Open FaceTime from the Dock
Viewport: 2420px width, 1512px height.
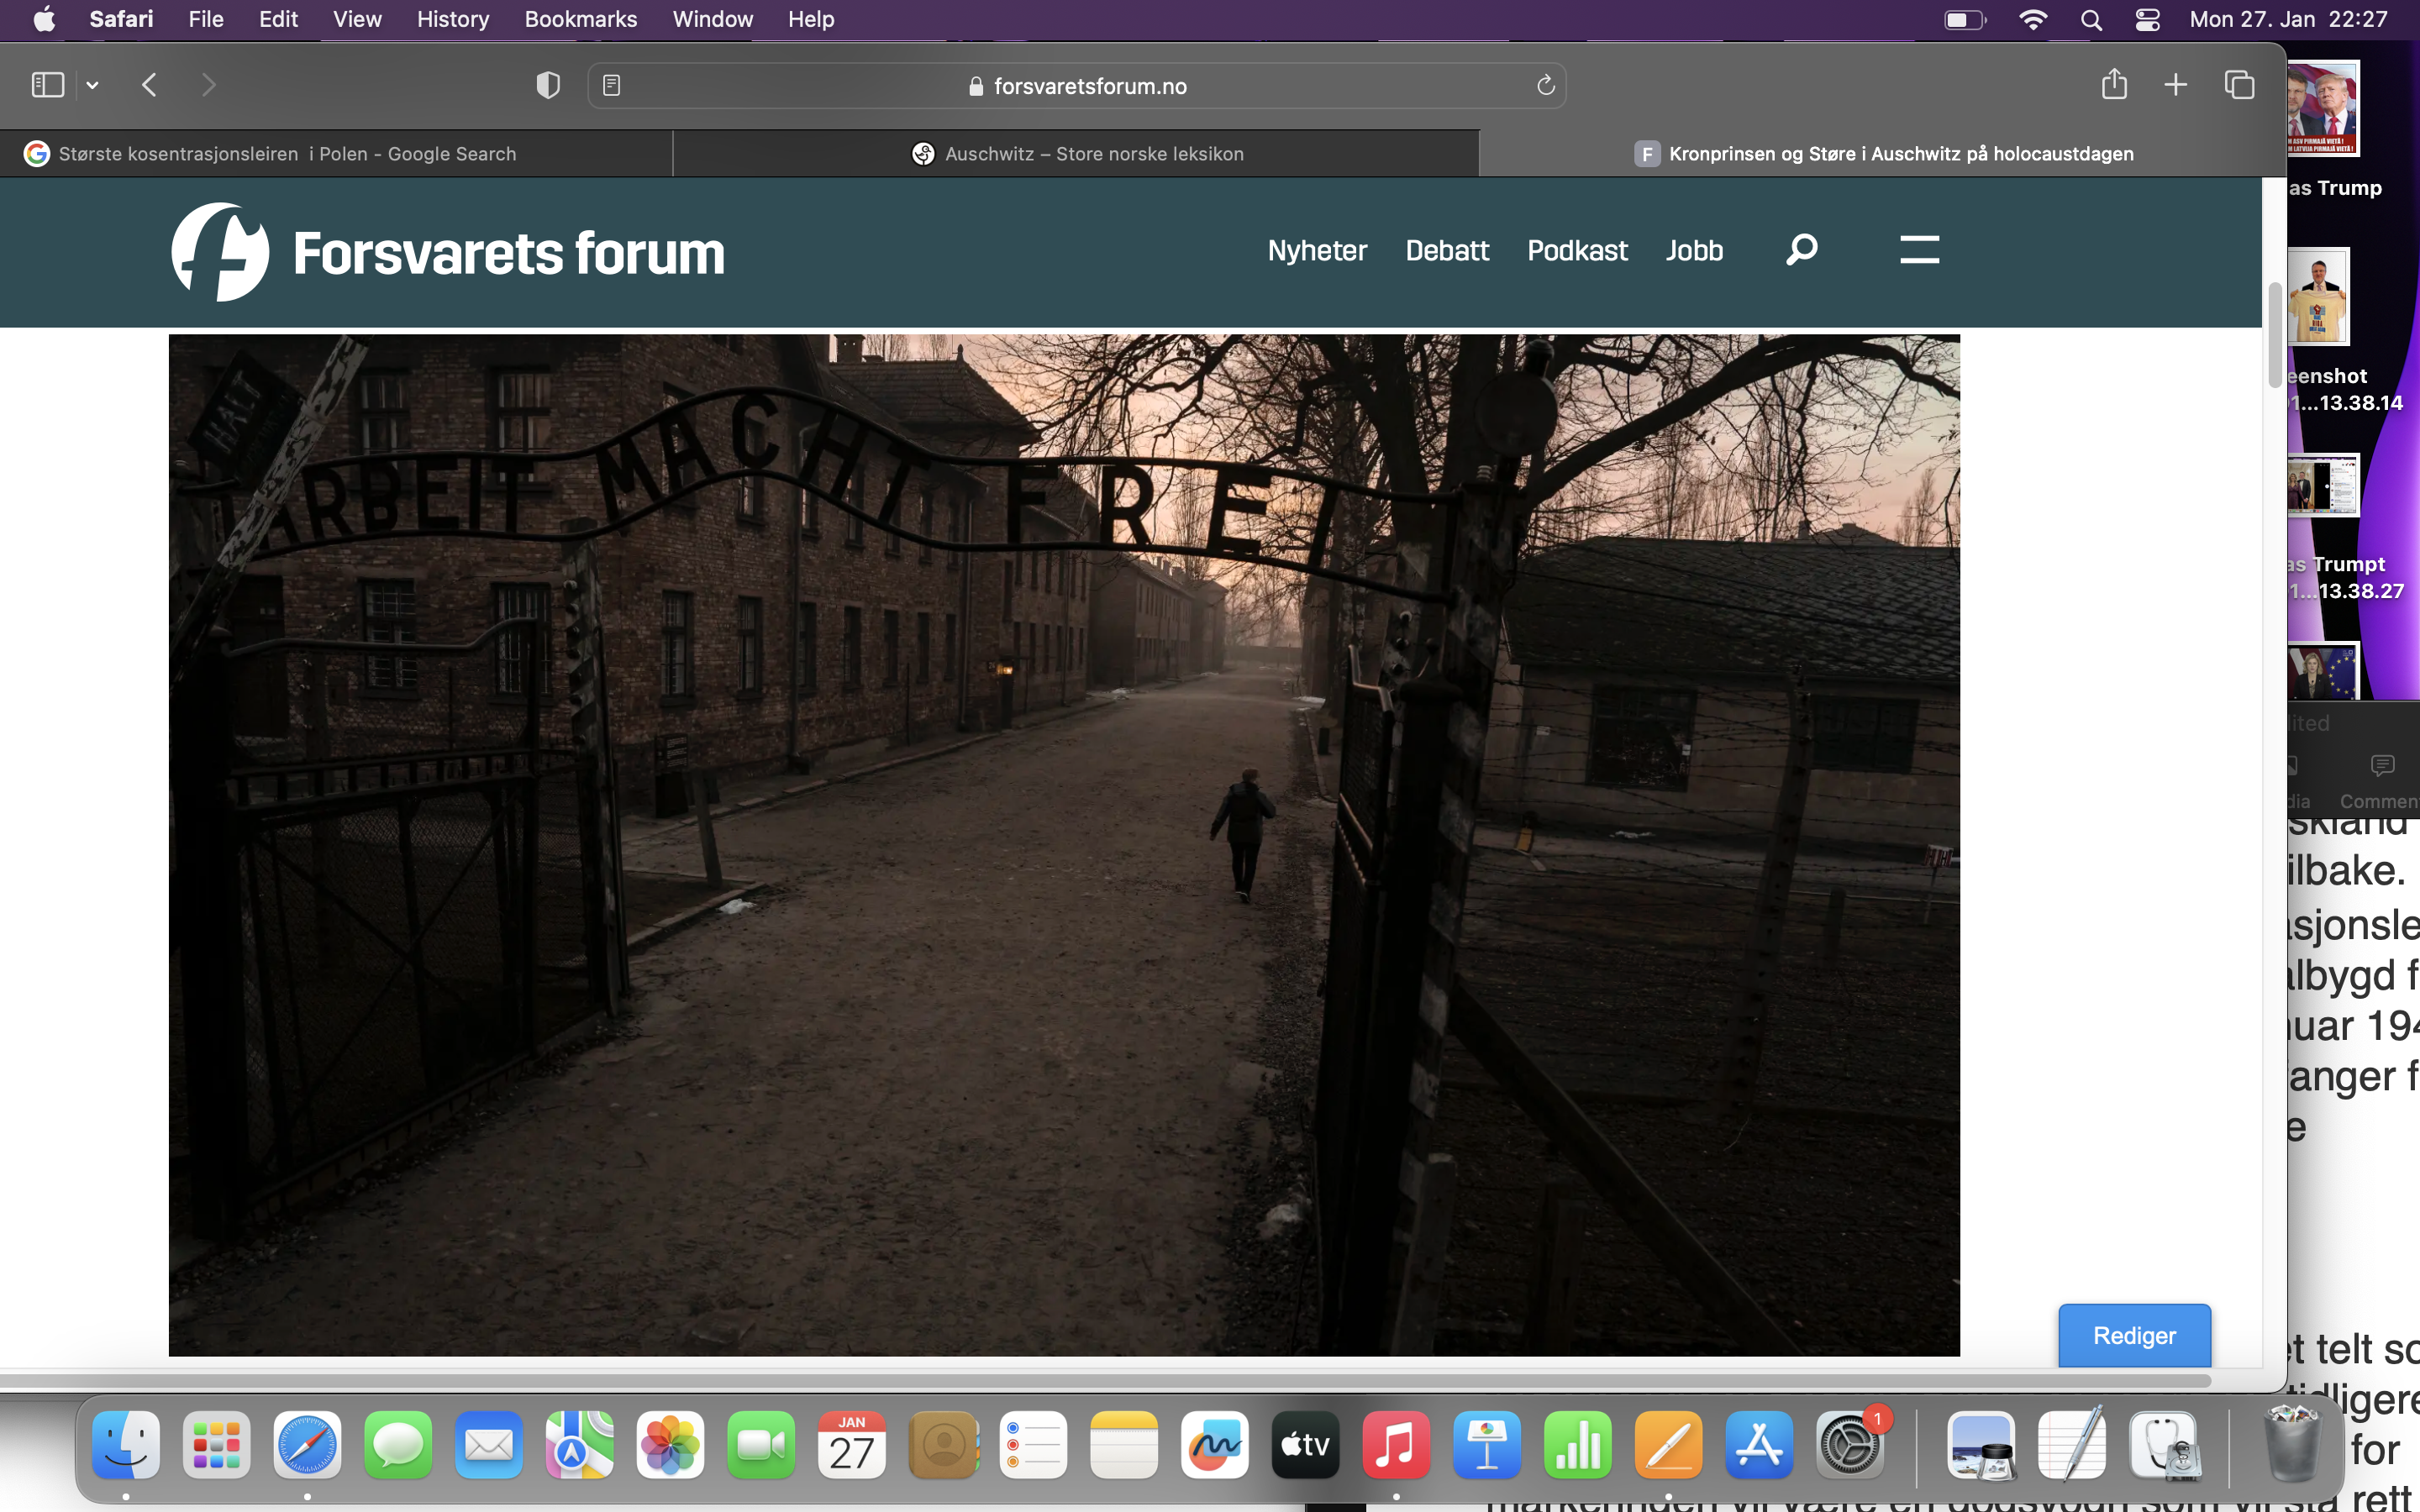point(761,1445)
